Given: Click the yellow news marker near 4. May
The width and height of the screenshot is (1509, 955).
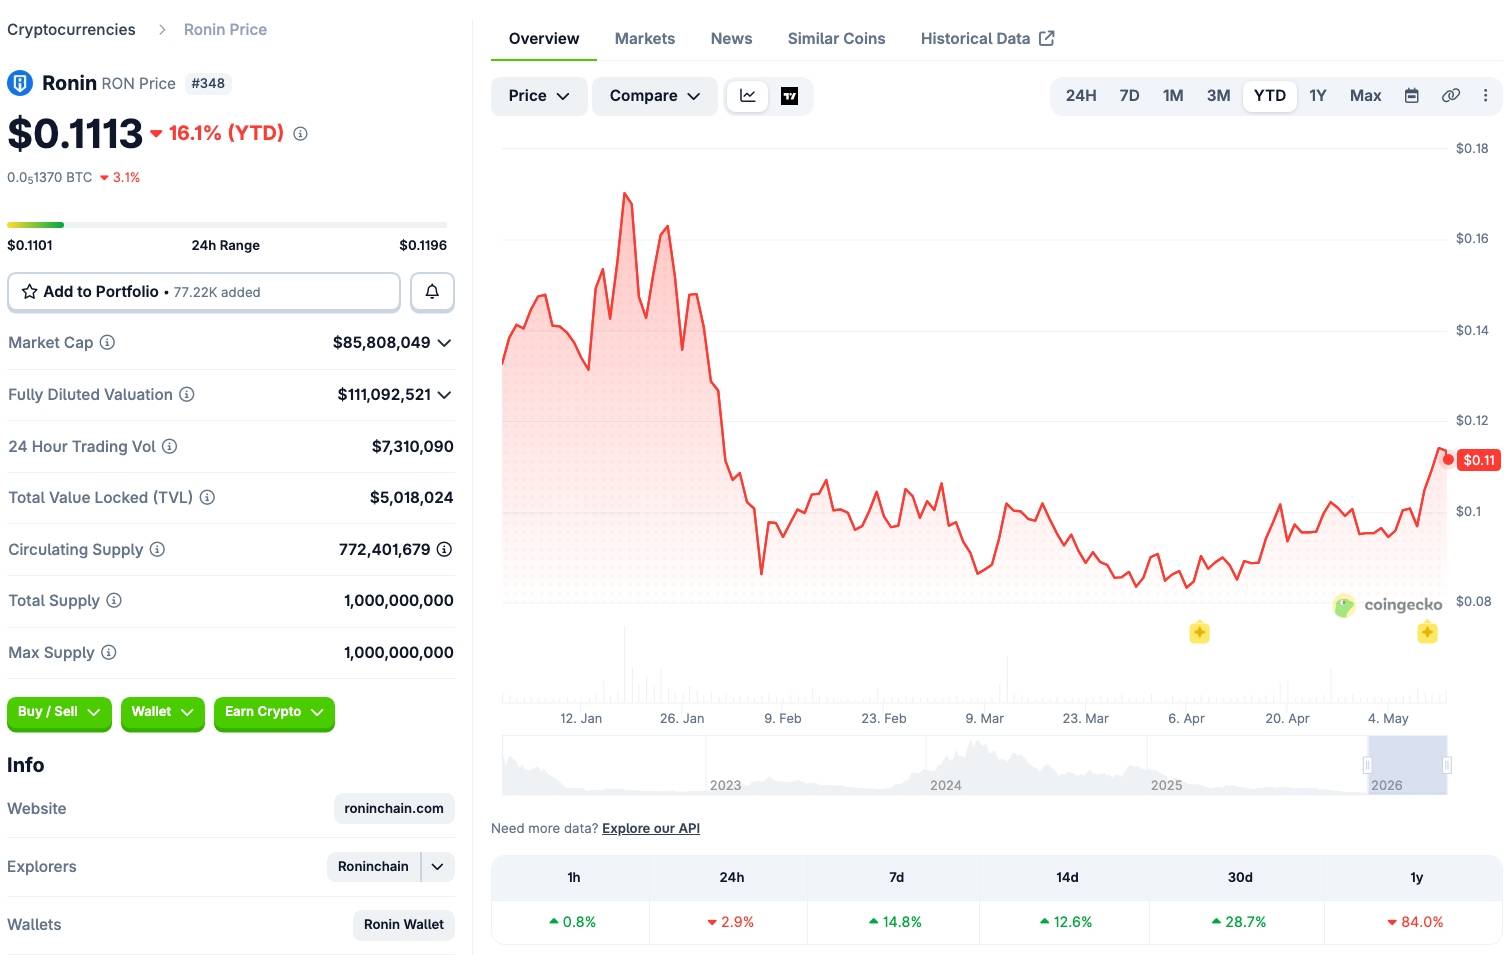Looking at the screenshot, I should point(1427,632).
